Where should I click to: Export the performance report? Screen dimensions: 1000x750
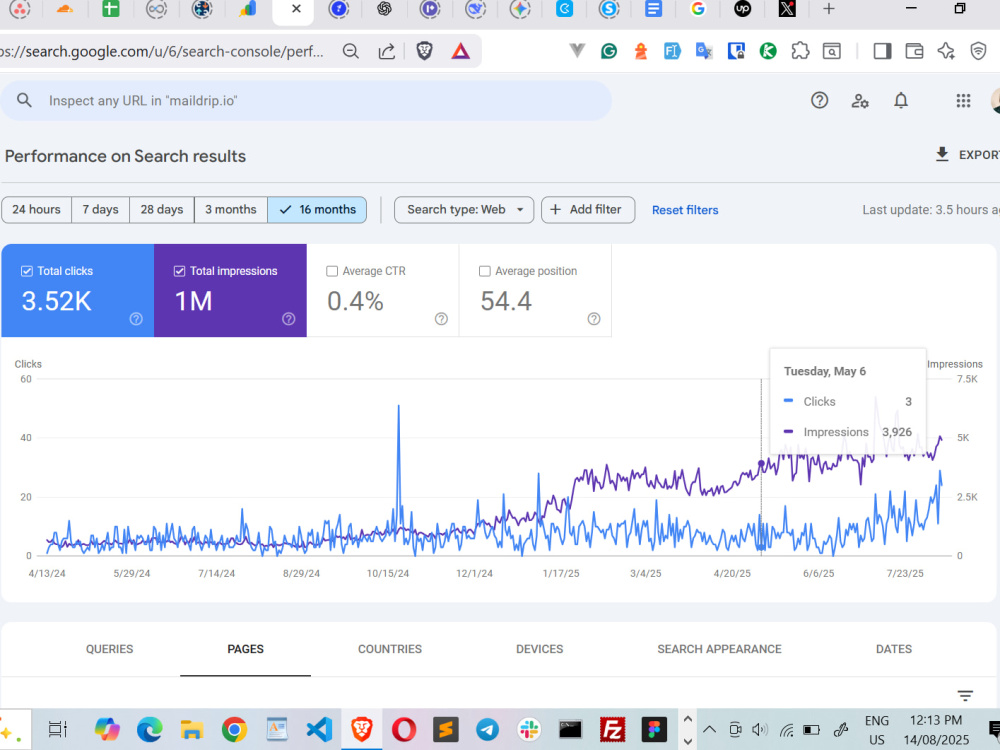[x=967, y=155]
